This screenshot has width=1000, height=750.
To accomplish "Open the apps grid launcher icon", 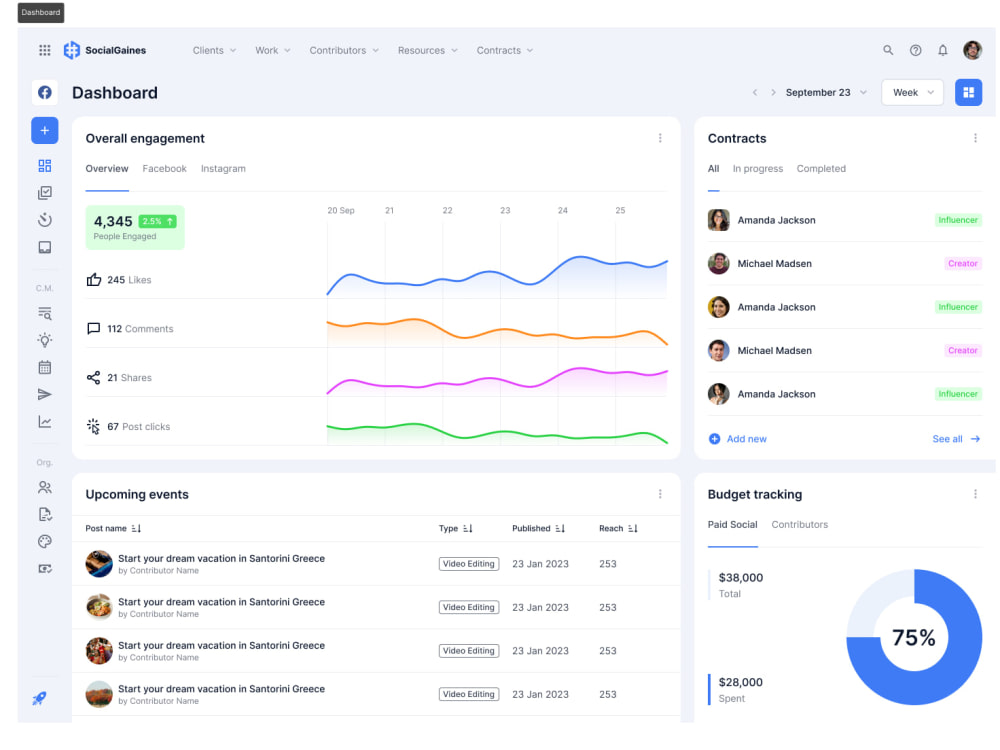I will (x=45, y=50).
